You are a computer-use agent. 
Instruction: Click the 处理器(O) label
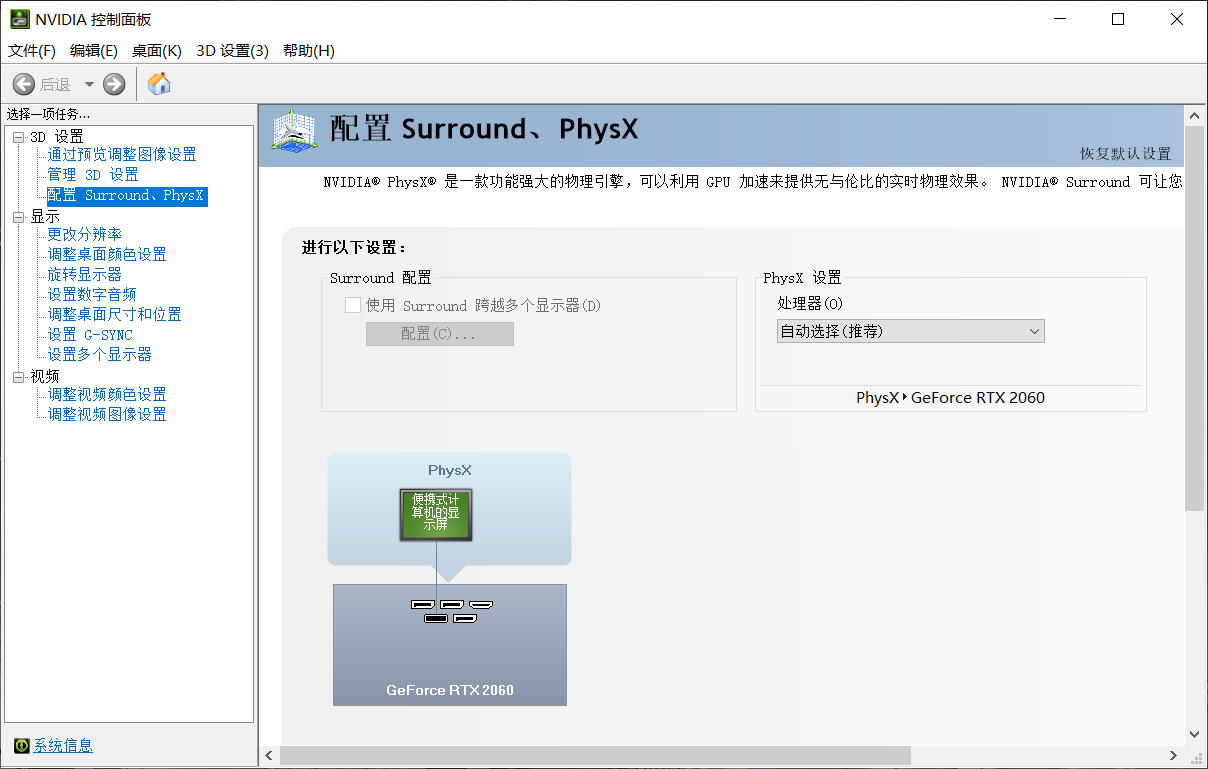(x=810, y=303)
